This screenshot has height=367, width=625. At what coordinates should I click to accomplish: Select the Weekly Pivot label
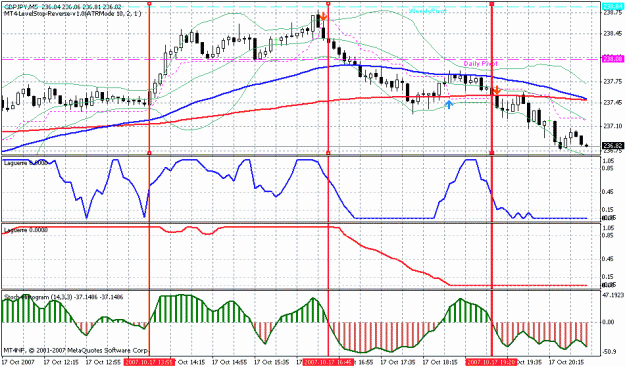tap(428, 11)
